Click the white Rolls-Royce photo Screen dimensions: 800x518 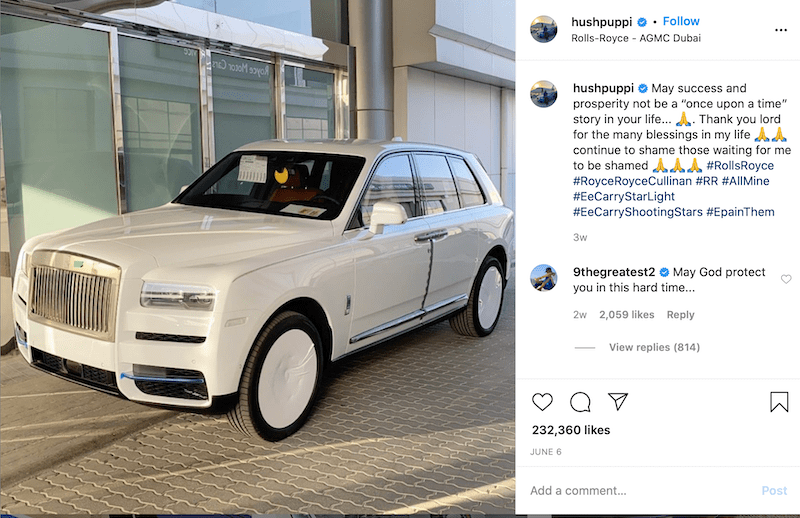tap(258, 258)
